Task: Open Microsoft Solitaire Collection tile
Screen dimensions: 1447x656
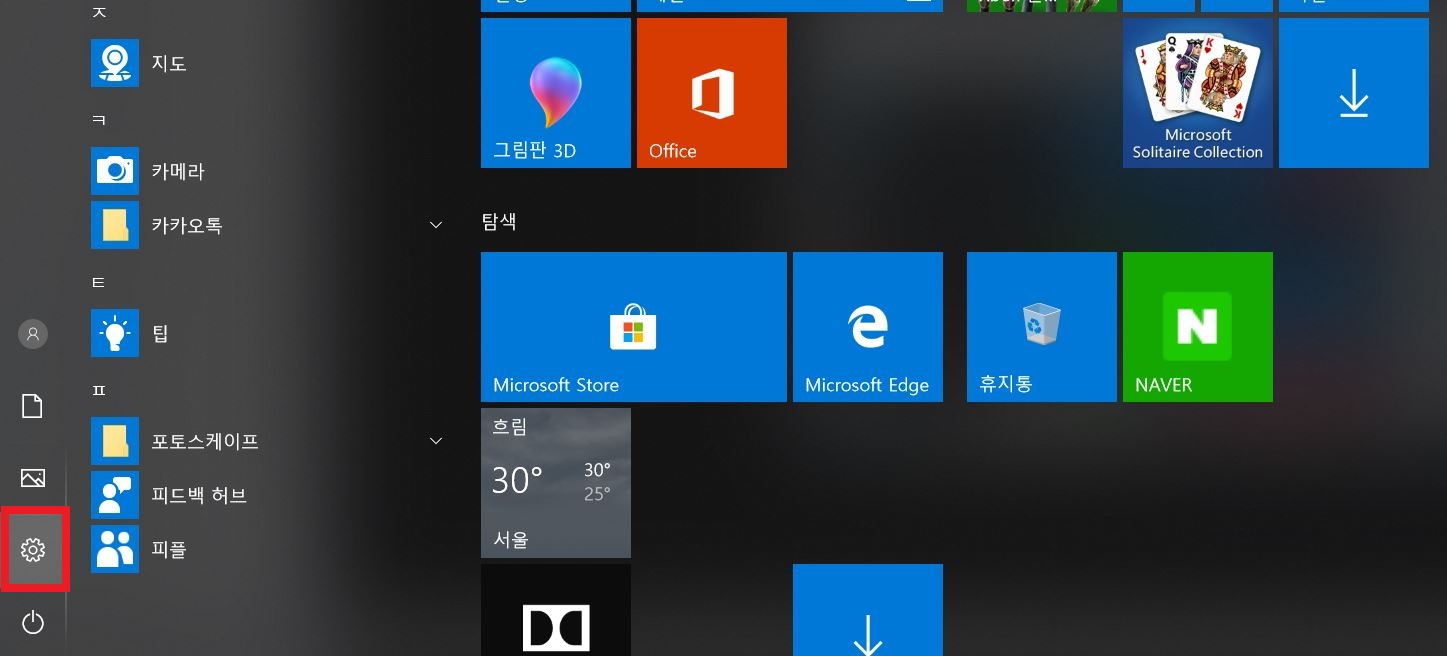Action: pyautogui.click(x=1198, y=93)
